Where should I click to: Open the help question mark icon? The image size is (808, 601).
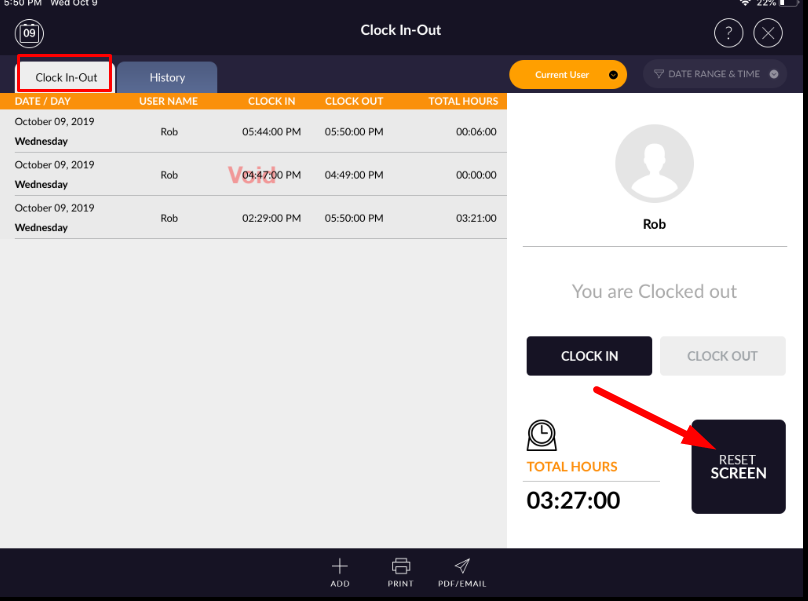click(x=728, y=34)
